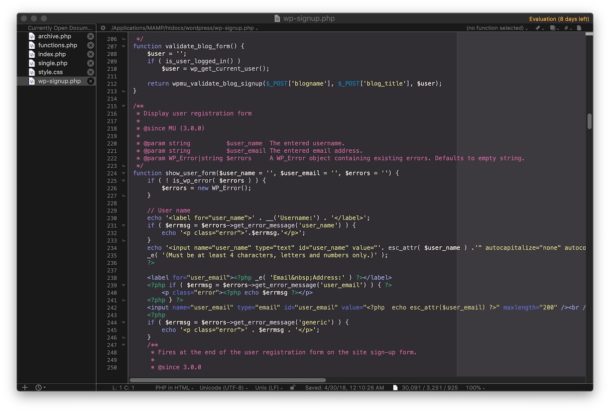Click the "Display user registration form" comment

tap(197, 113)
